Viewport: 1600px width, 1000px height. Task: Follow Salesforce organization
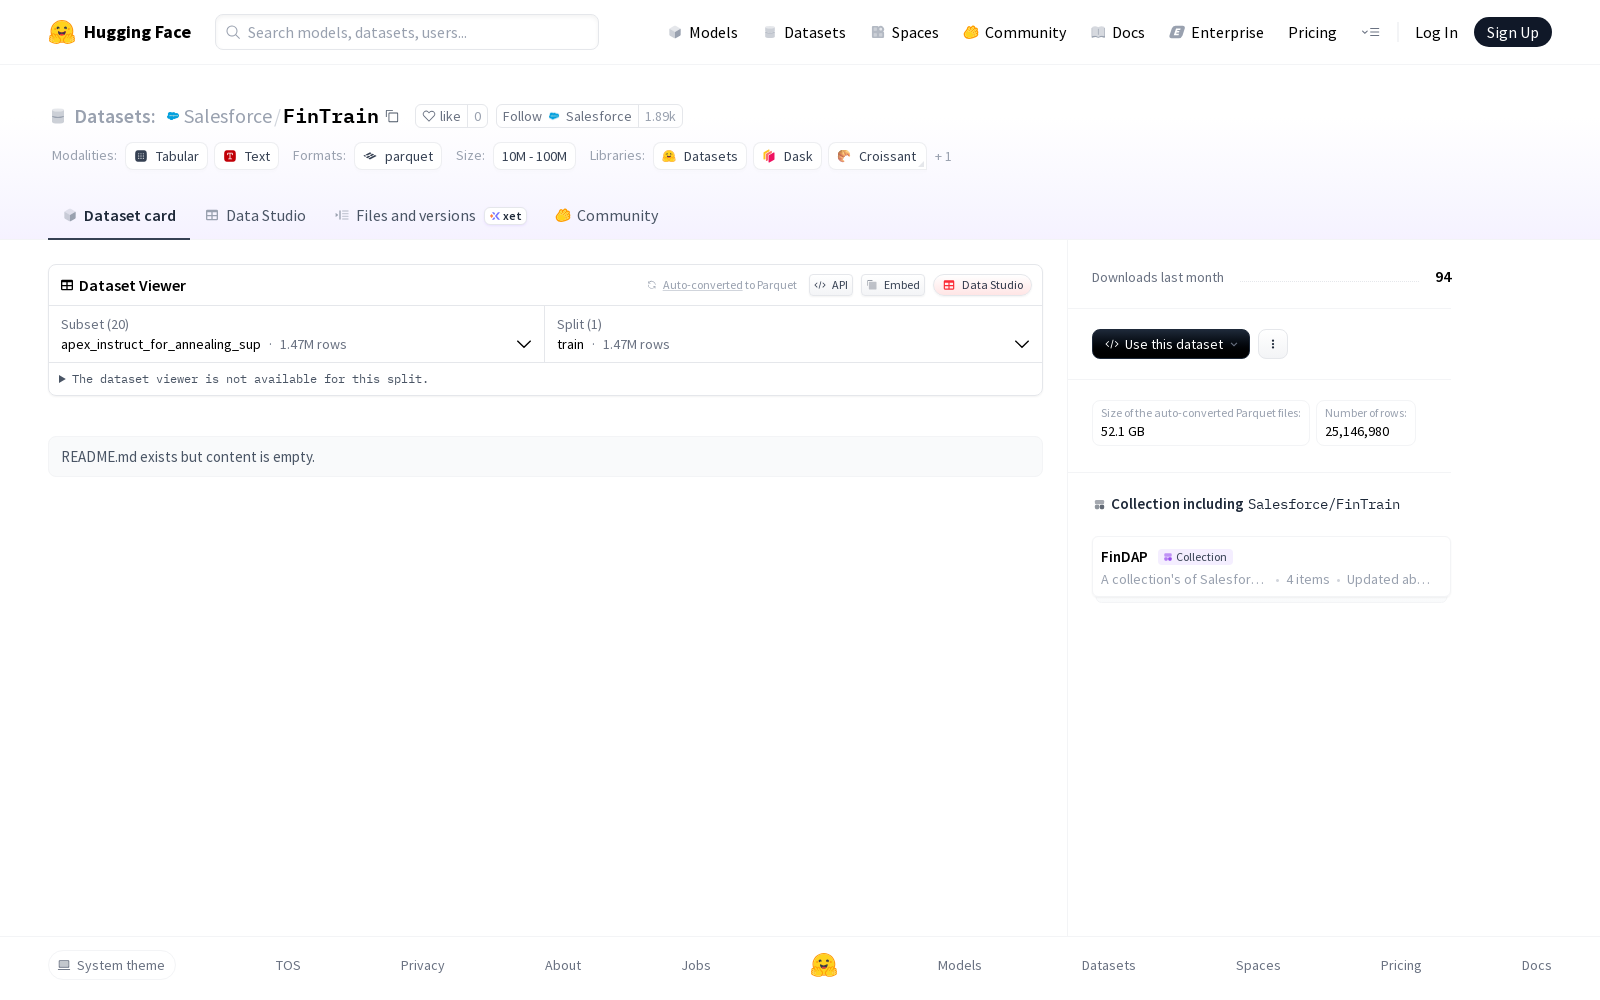point(567,116)
